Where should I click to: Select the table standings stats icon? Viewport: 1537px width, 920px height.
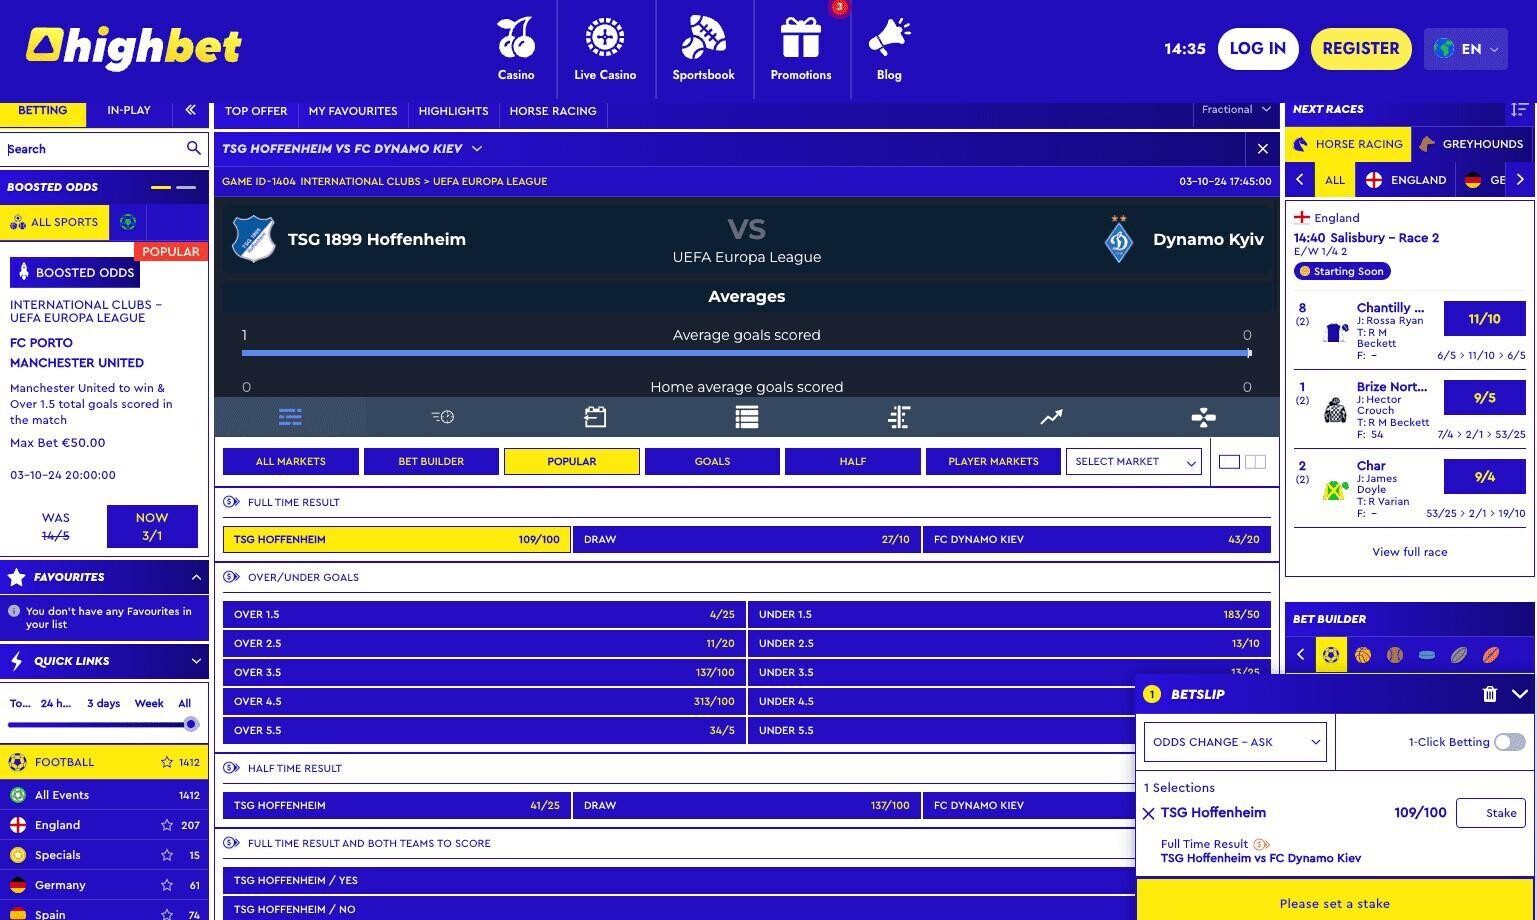coord(747,417)
